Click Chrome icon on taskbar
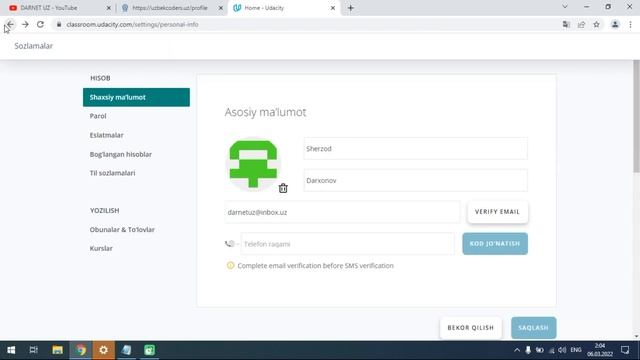 pos(80,350)
